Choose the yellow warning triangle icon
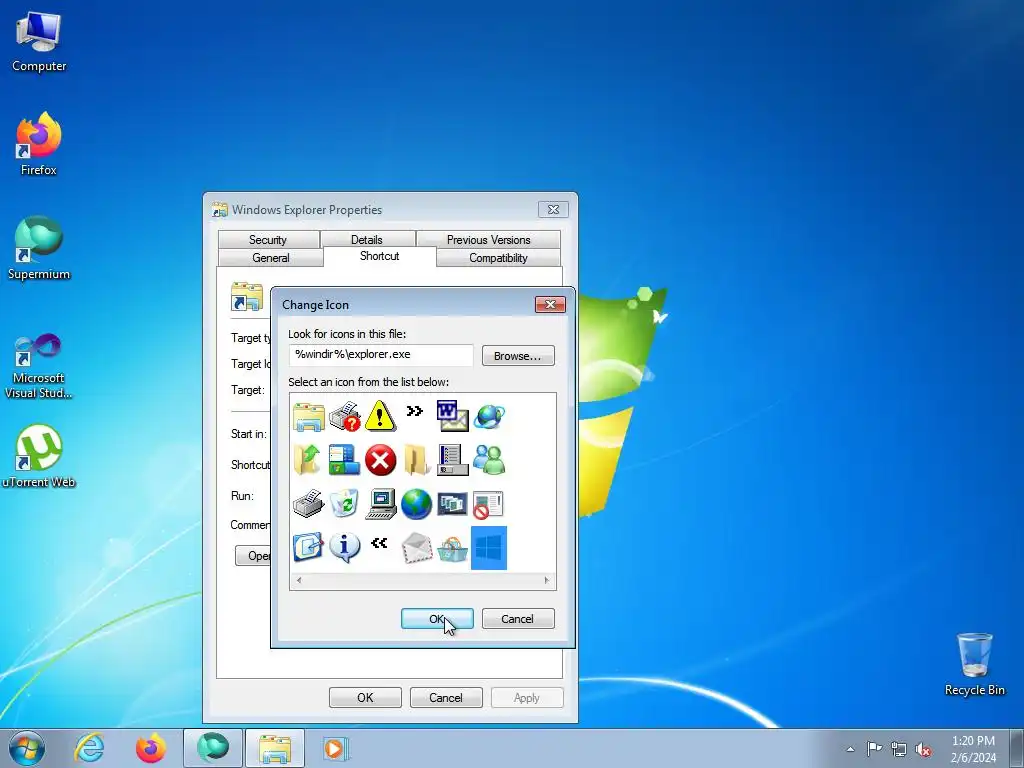The height and width of the screenshot is (768, 1024). [380, 417]
